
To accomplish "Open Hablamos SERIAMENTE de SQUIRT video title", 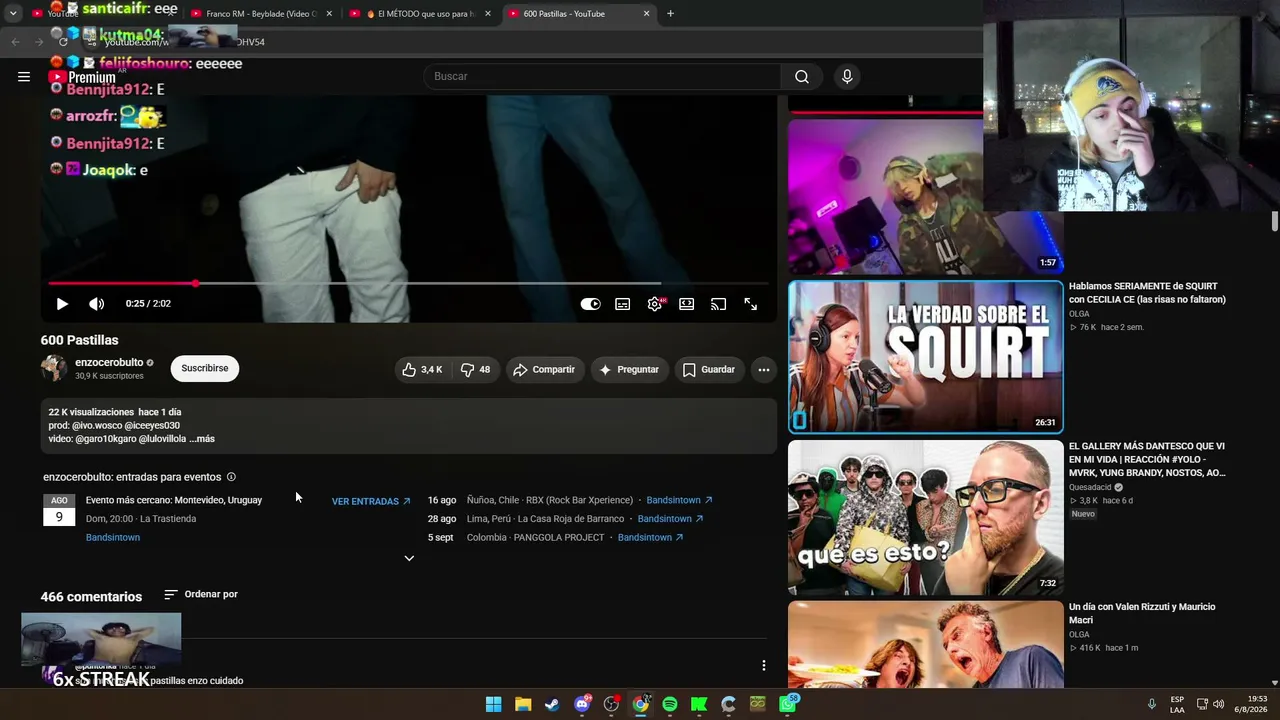I will (1147, 293).
